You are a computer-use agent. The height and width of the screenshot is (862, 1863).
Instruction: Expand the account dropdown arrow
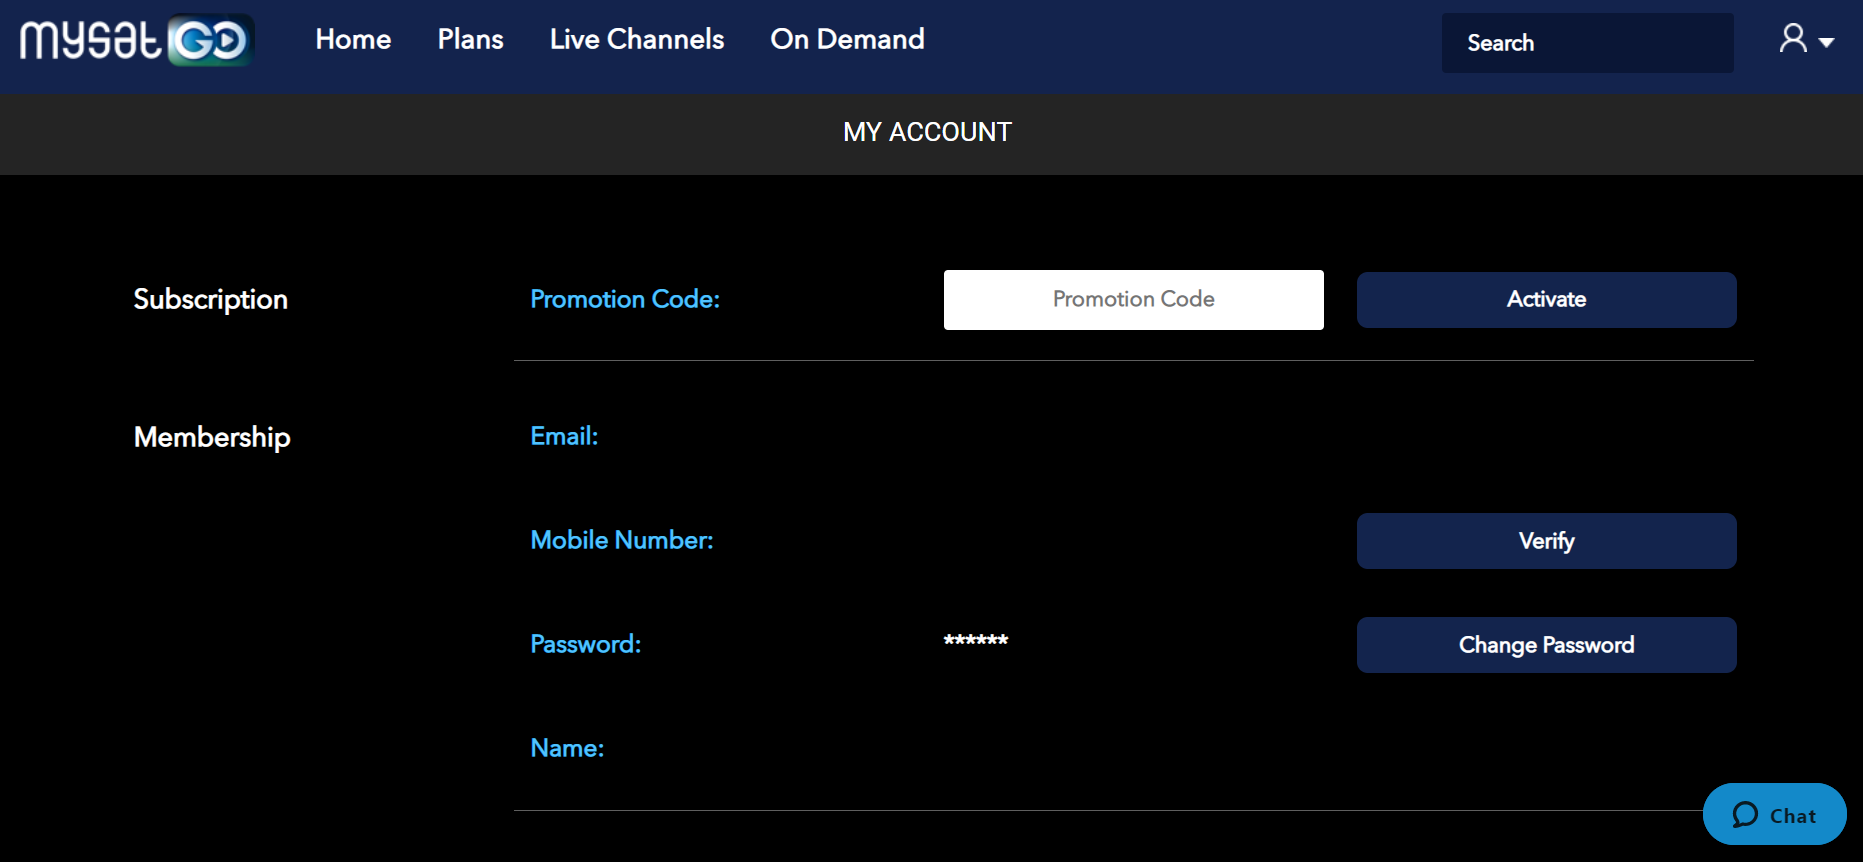click(x=1826, y=43)
